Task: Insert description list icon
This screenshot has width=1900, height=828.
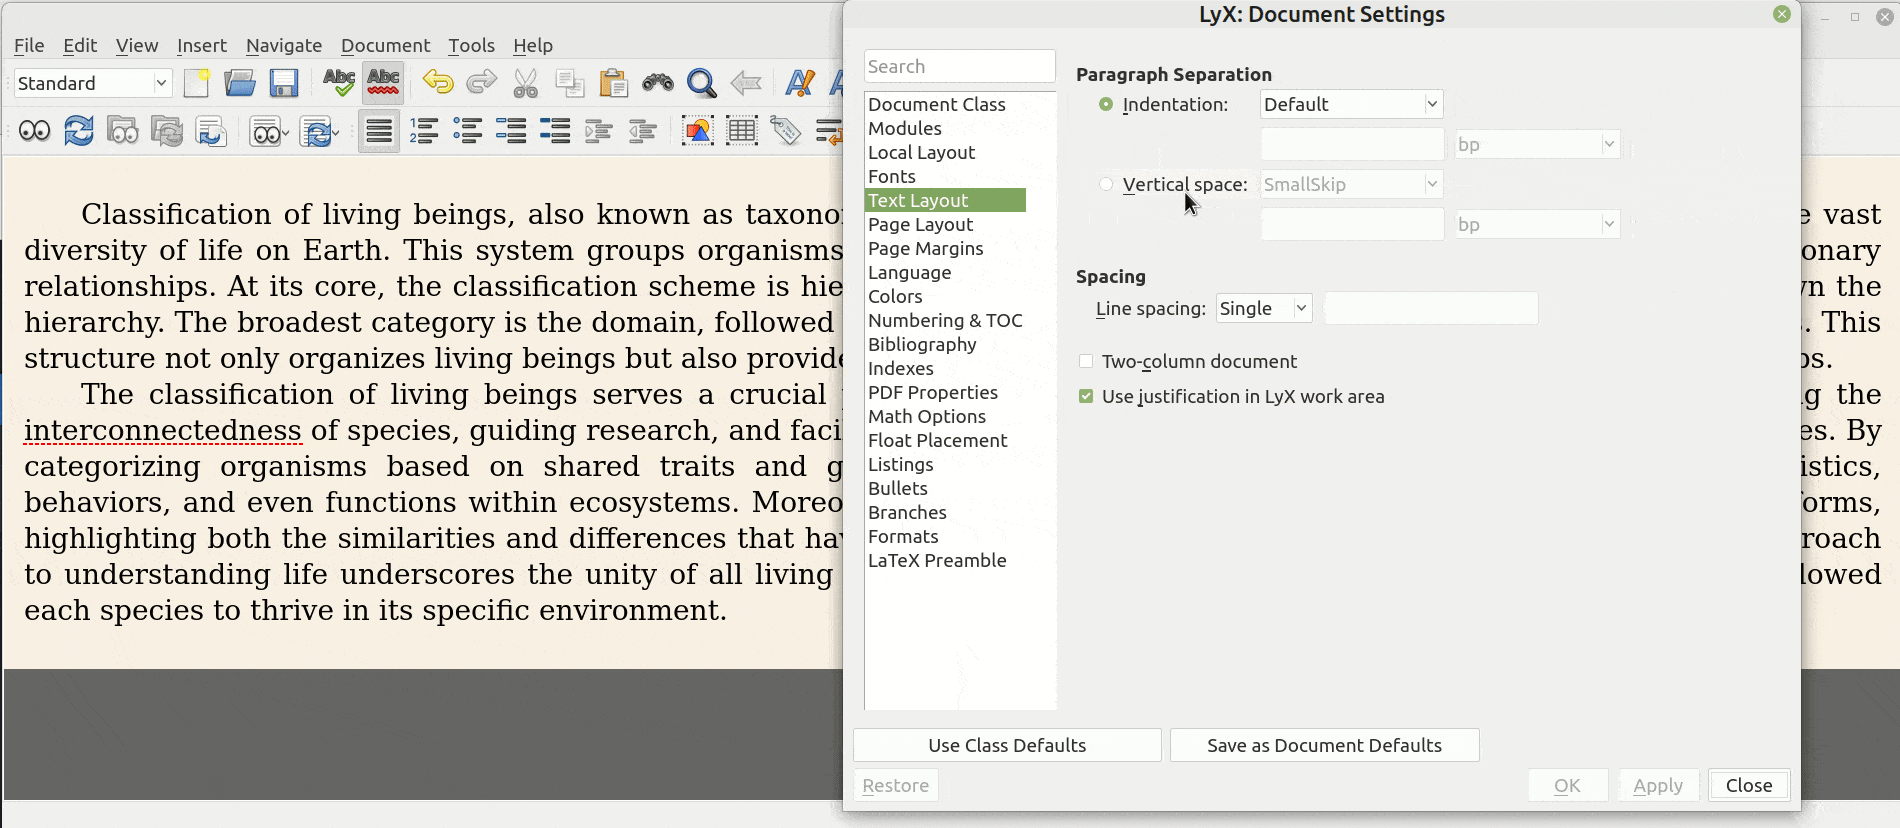Action: click(555, 131)
